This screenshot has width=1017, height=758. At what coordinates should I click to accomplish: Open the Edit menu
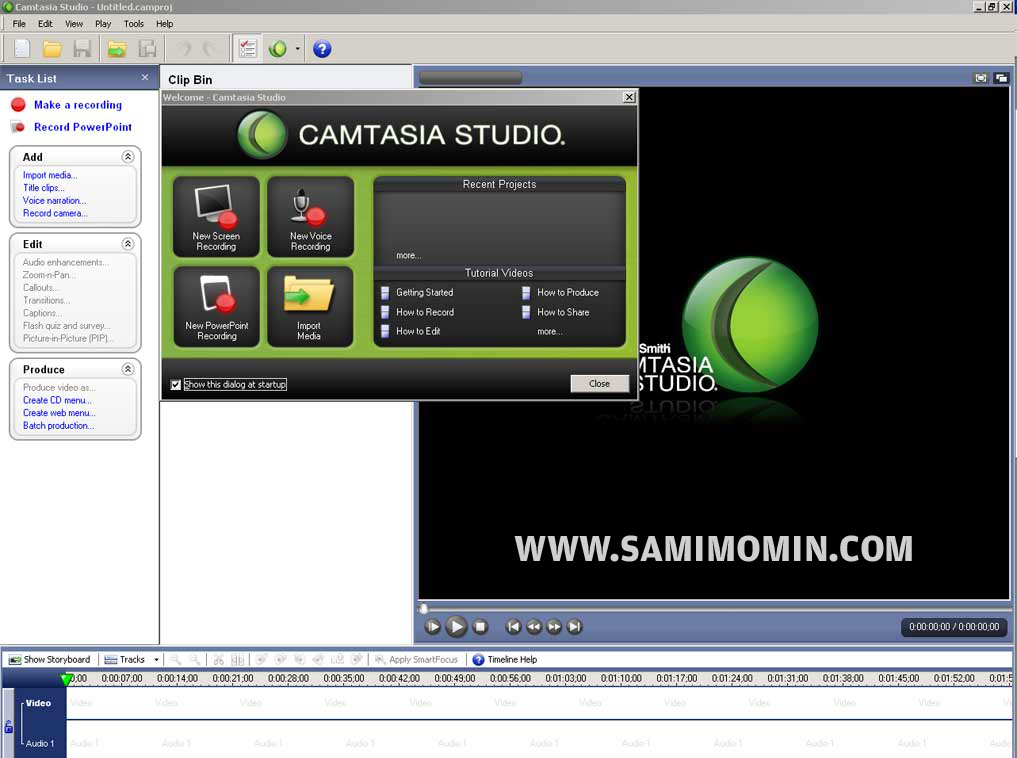(45, 23)
